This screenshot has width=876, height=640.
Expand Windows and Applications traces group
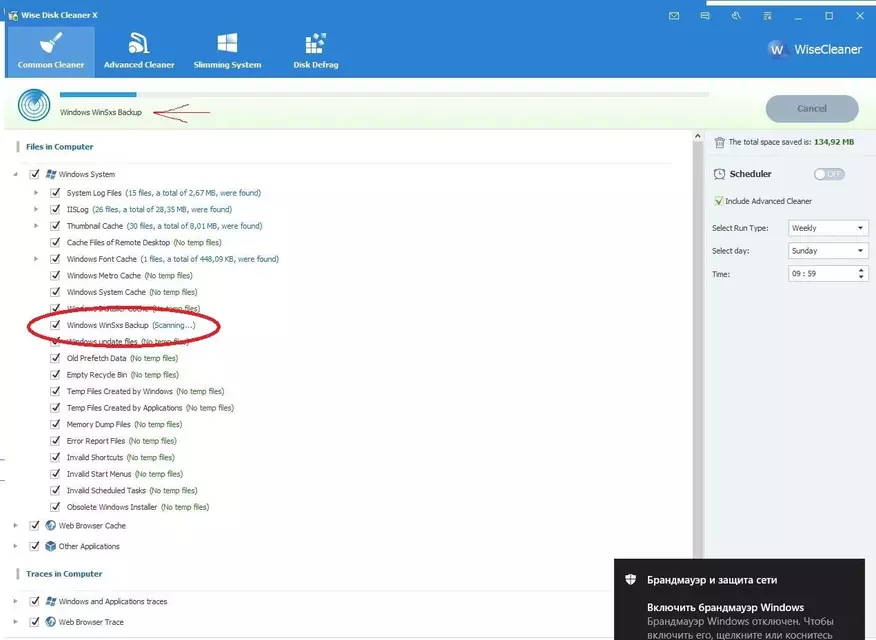point(16,601)
